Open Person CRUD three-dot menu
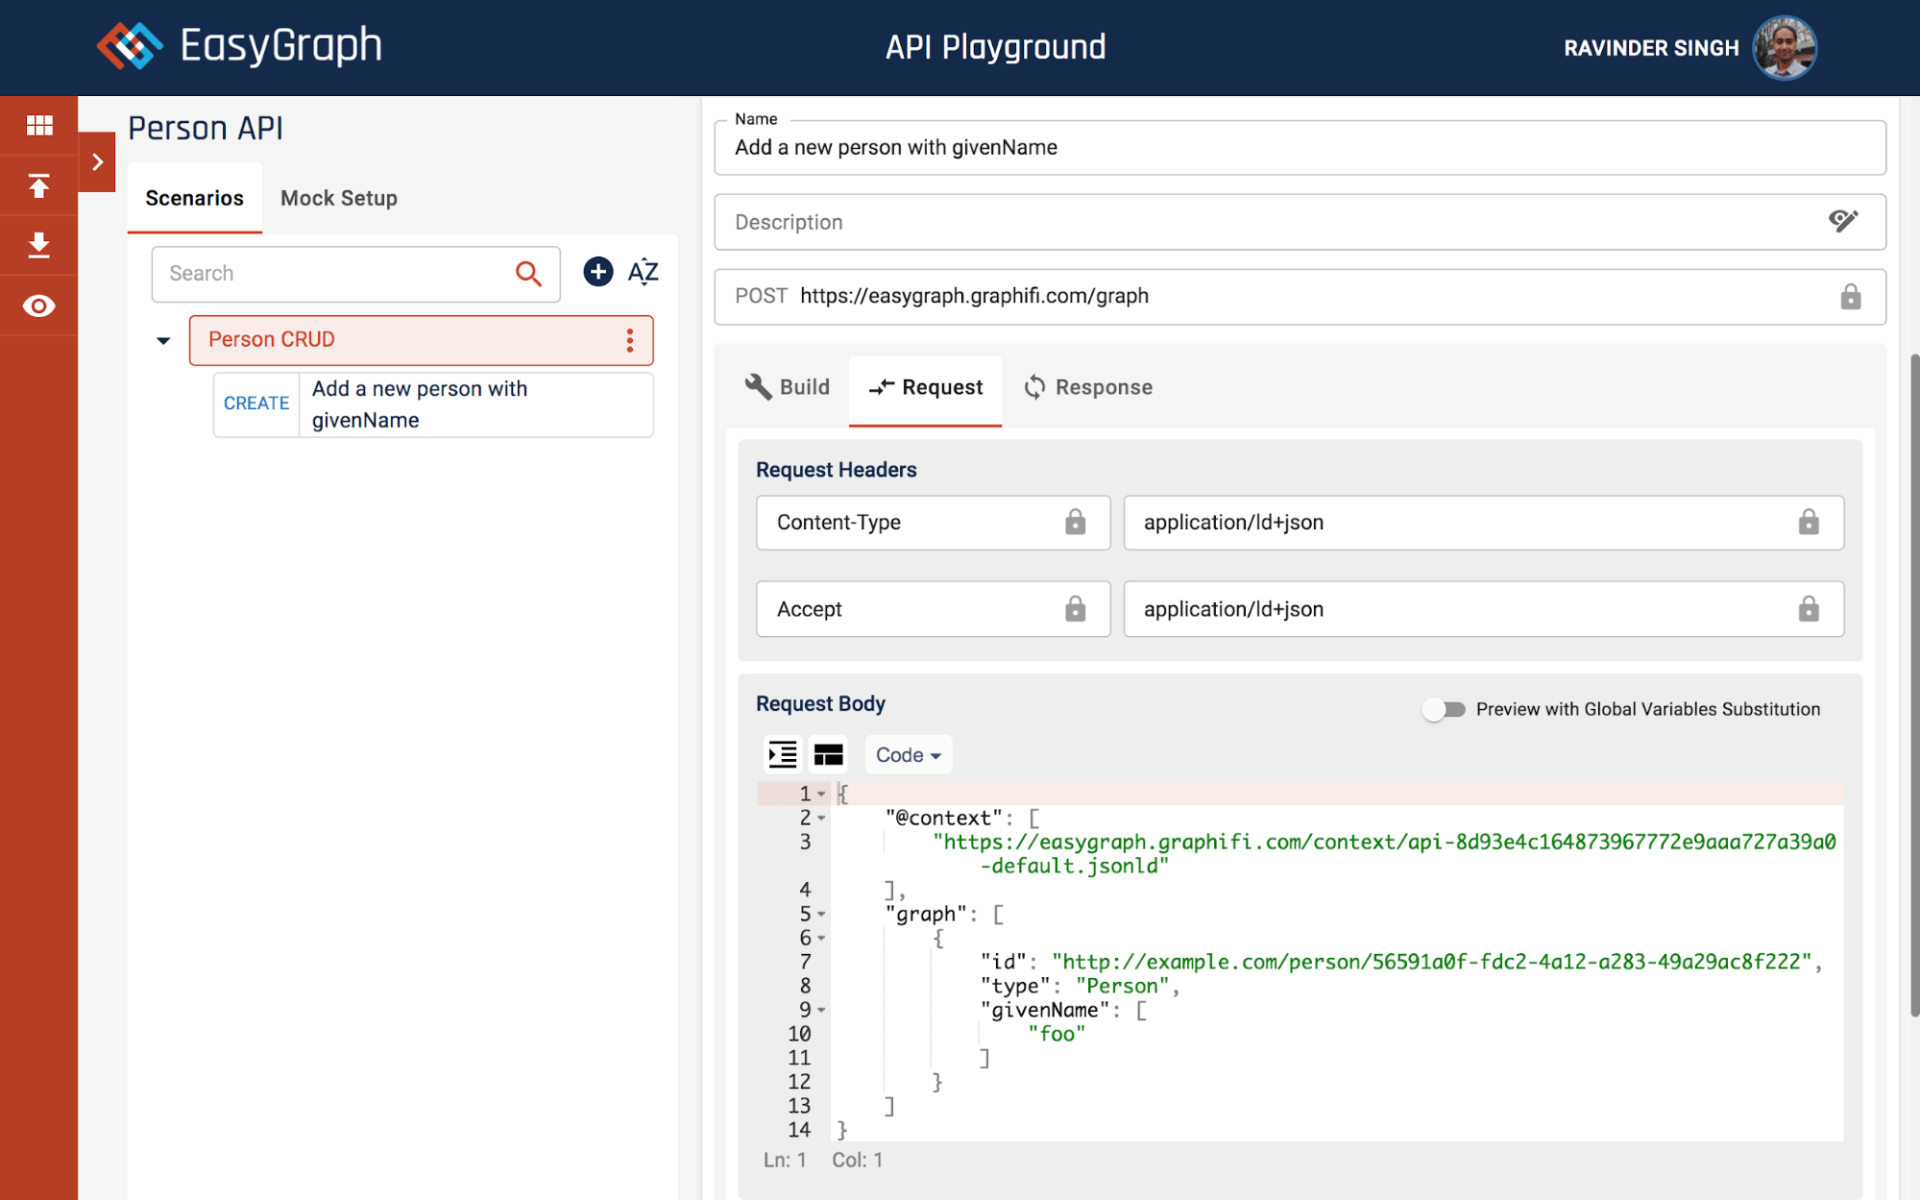Image resolution: width=1920 pixels, height=1200 pixels. pos(630,340)
